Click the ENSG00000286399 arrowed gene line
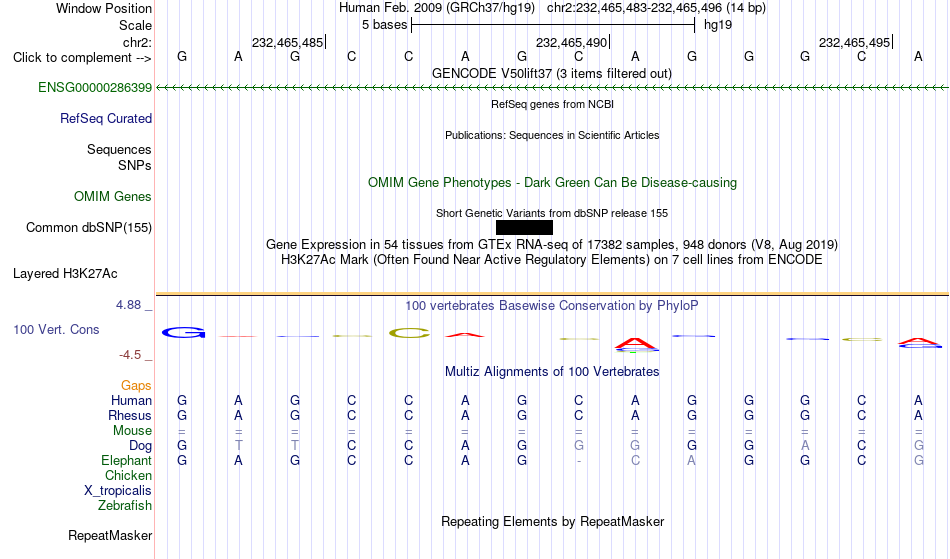The width and height of the screenshot is (950, 559). pyautogui.click(x=552, y=88)
